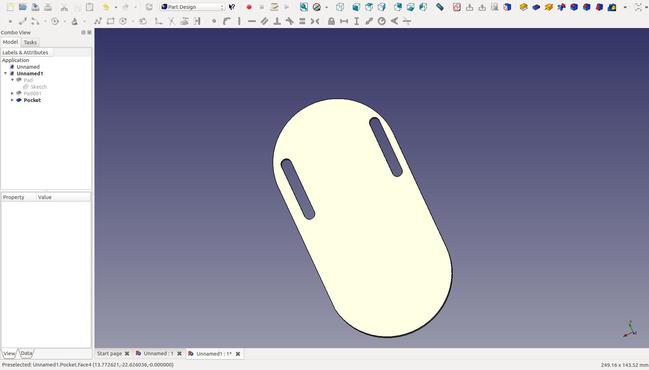
Task: Collapse the Unnamed1 document tree node
Action: point(5,73)
